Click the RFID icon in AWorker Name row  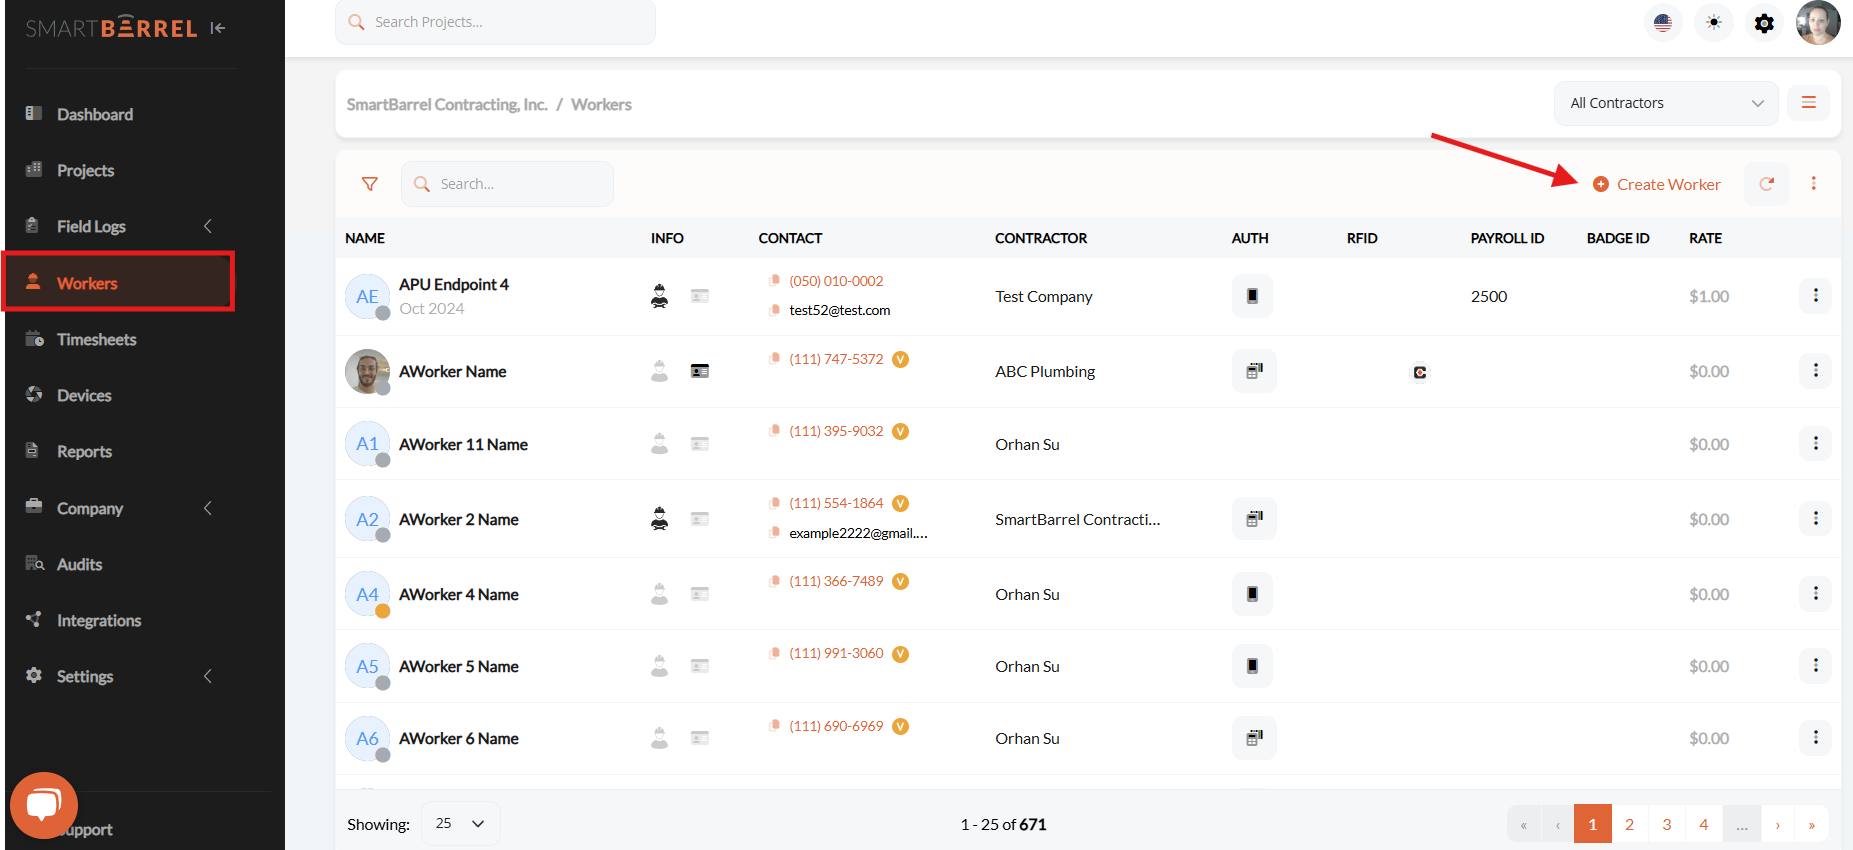tap(1420, 372)
